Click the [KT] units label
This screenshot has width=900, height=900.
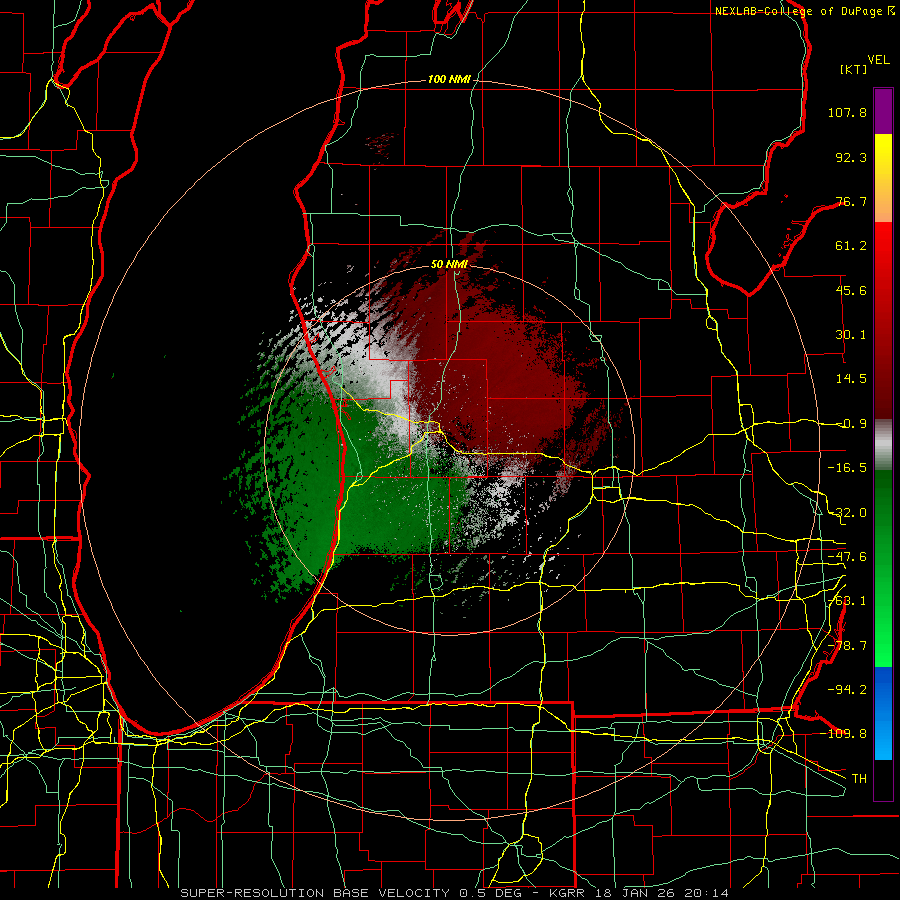coord(854,69)
